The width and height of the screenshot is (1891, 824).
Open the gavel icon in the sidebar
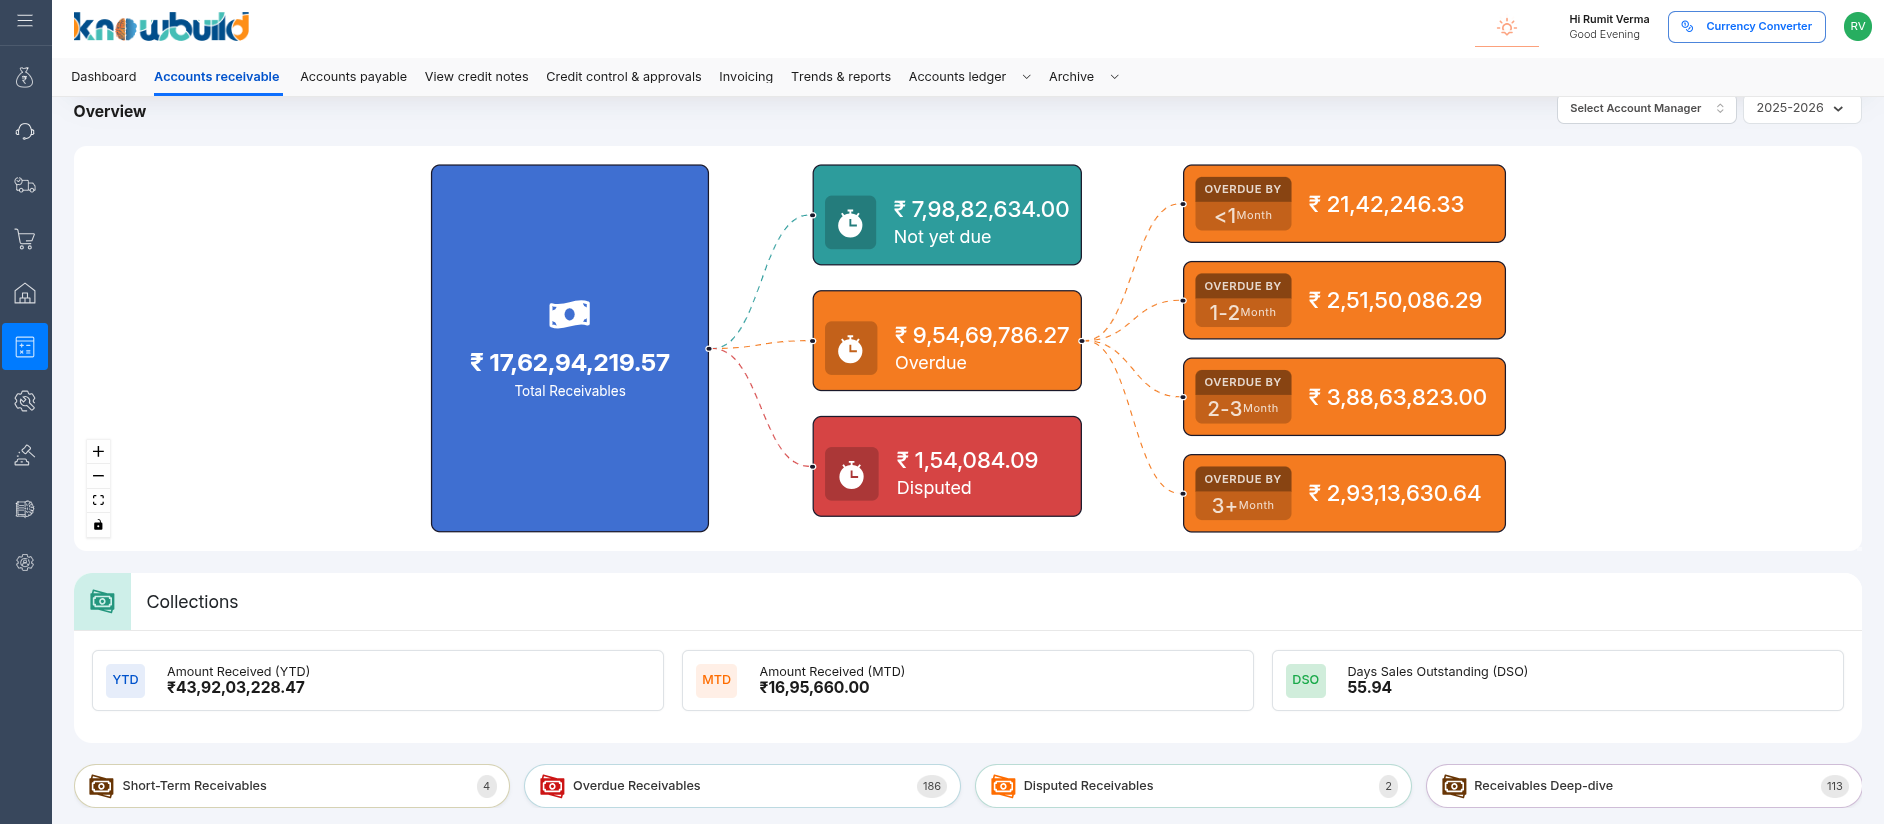tap(25, 455)
